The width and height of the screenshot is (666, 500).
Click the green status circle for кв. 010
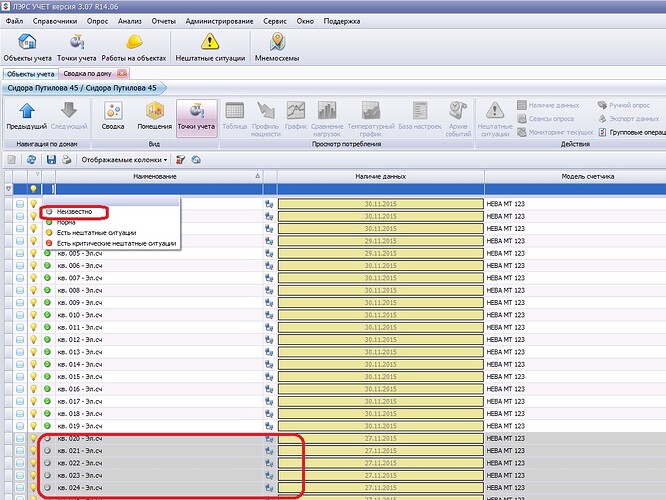(48, 315)
